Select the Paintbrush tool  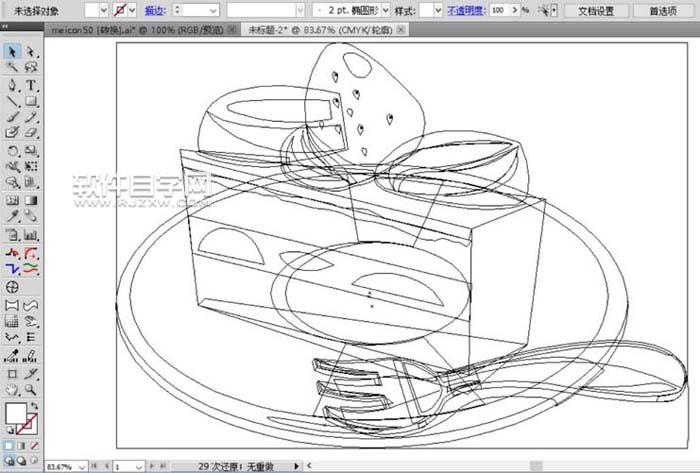[x=12, y=117]
